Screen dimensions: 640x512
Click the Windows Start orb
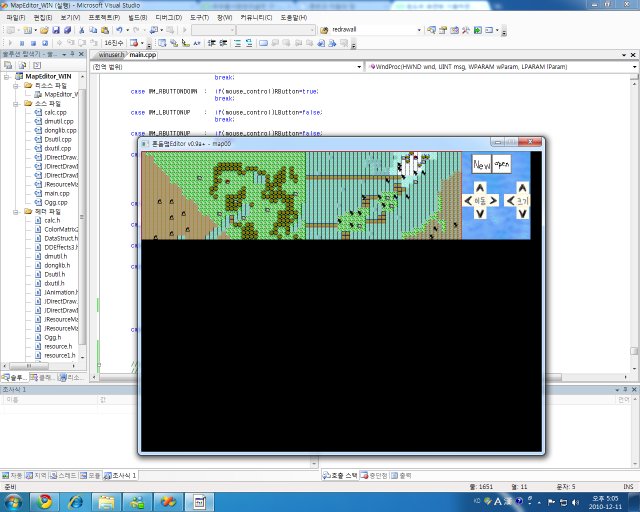[14, 501]
